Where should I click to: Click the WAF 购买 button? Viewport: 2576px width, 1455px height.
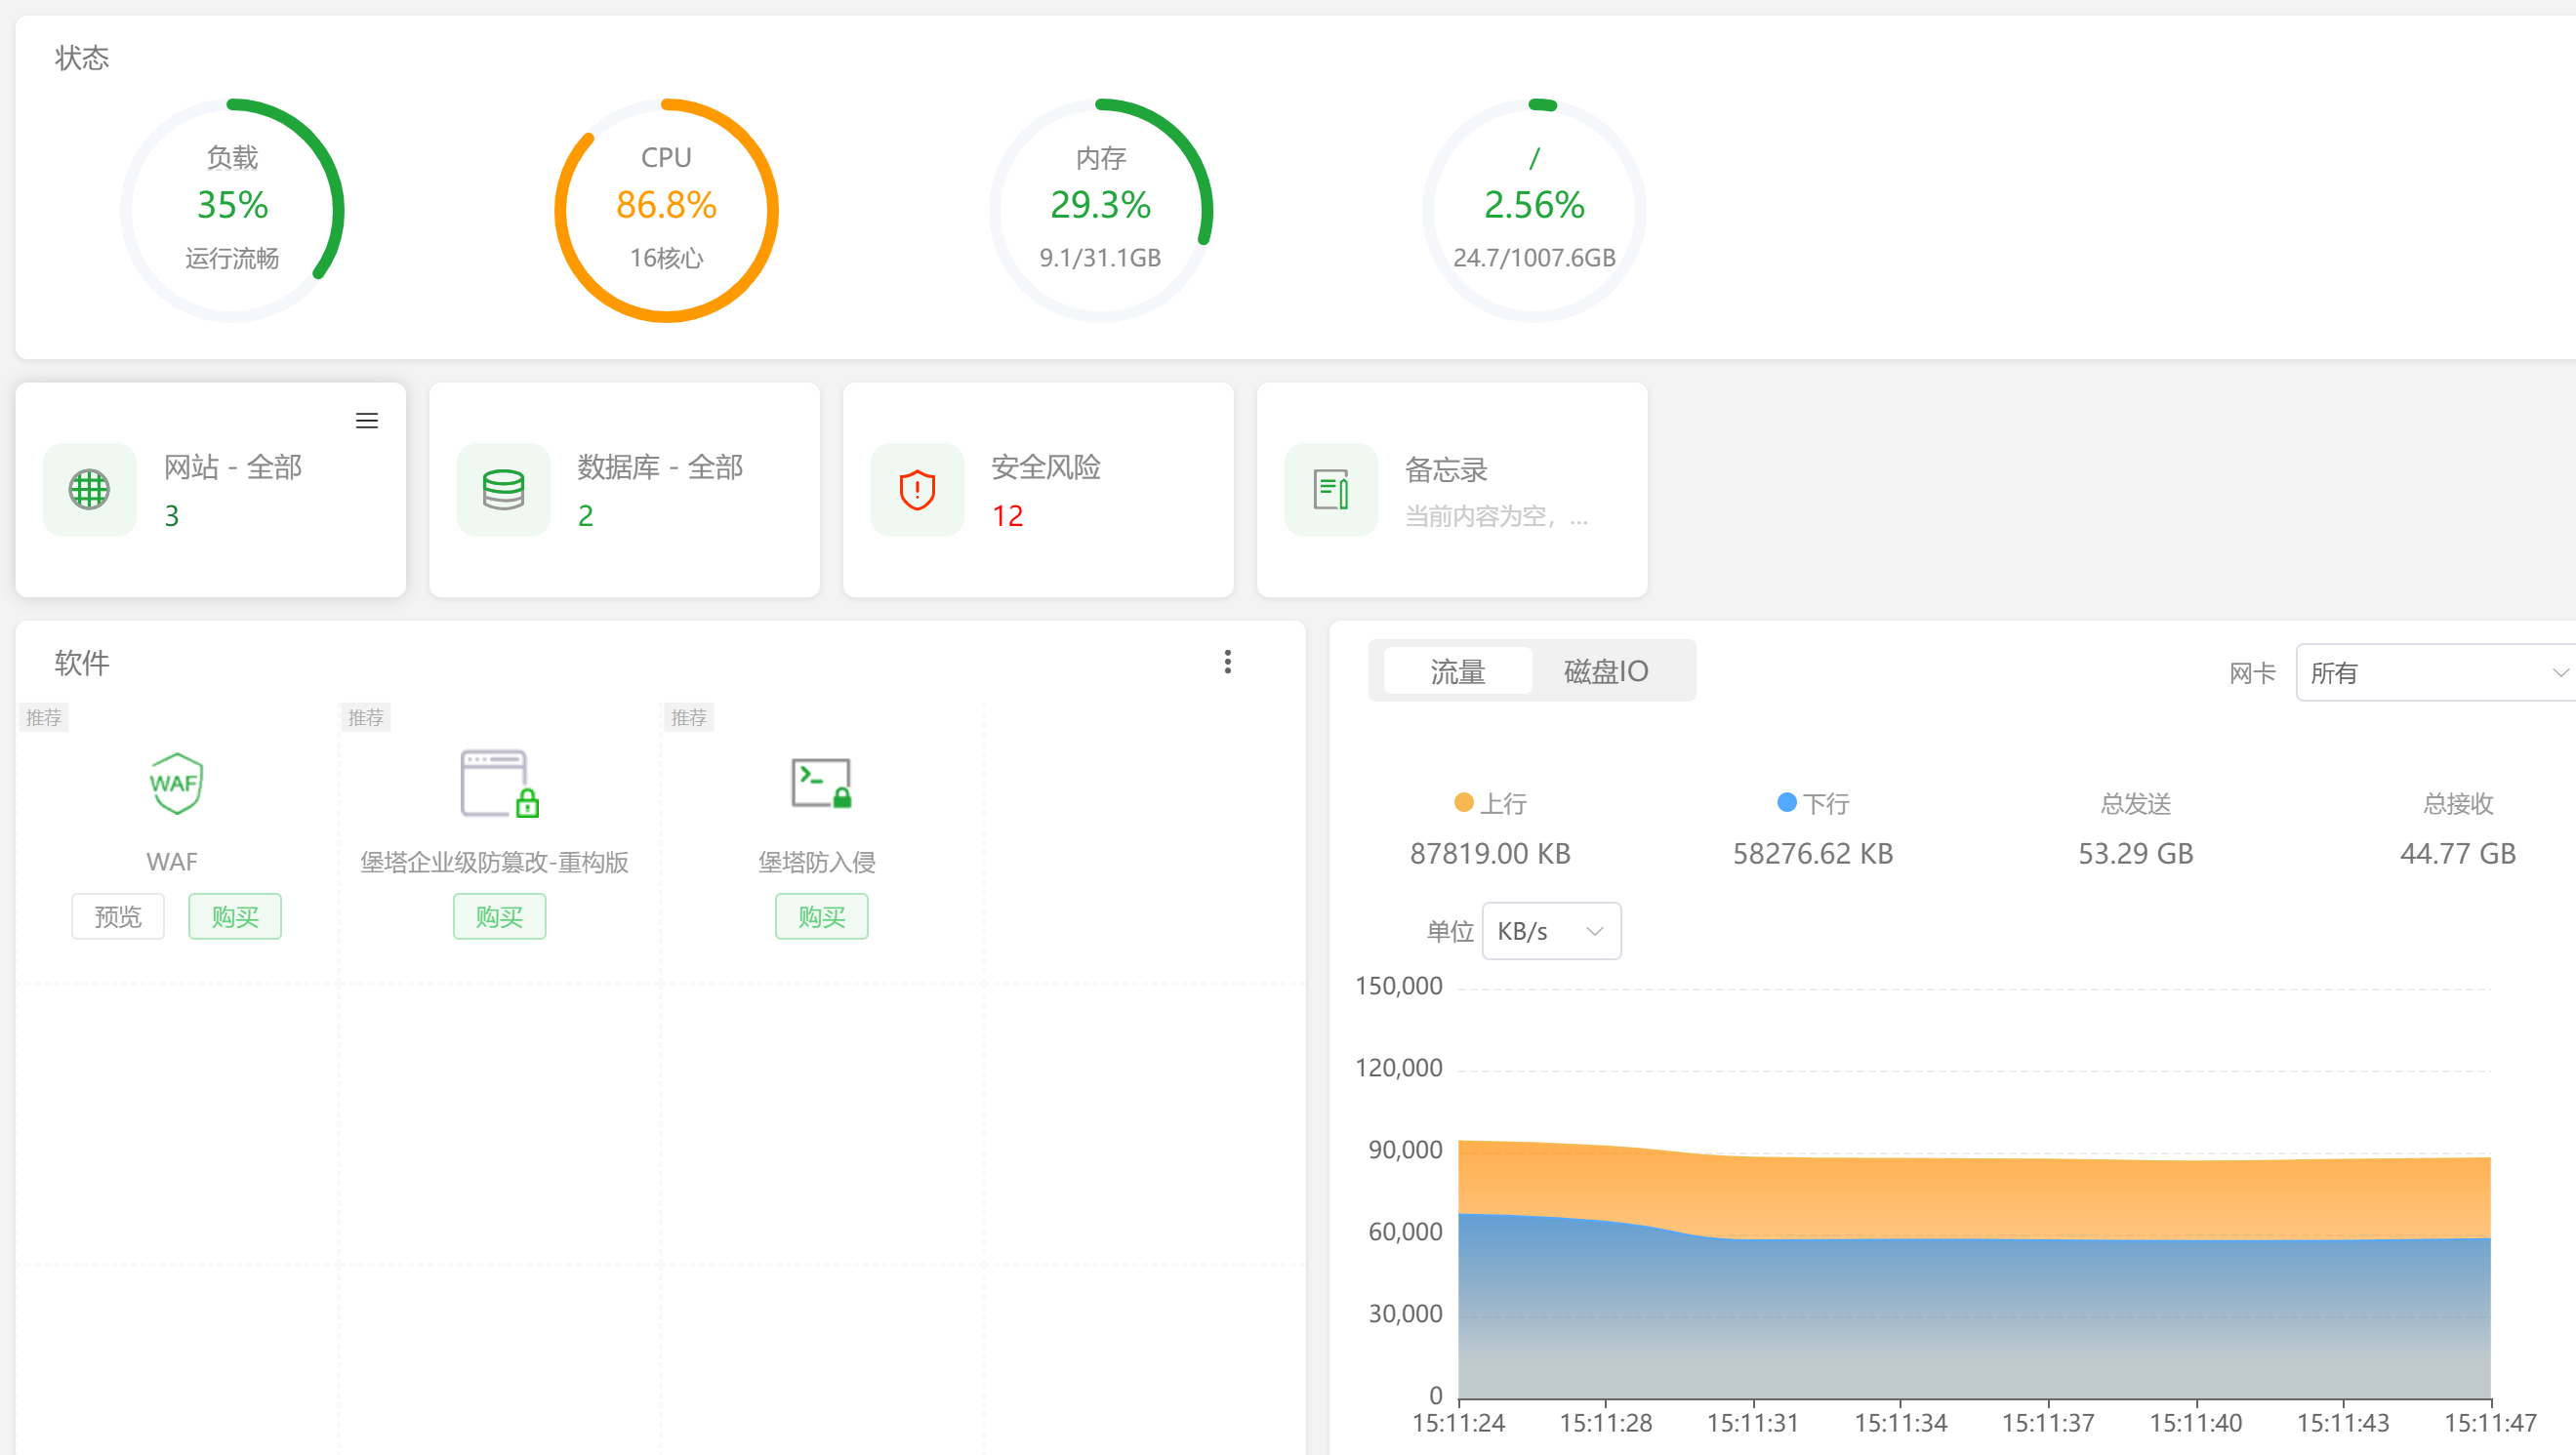(235, 917)
